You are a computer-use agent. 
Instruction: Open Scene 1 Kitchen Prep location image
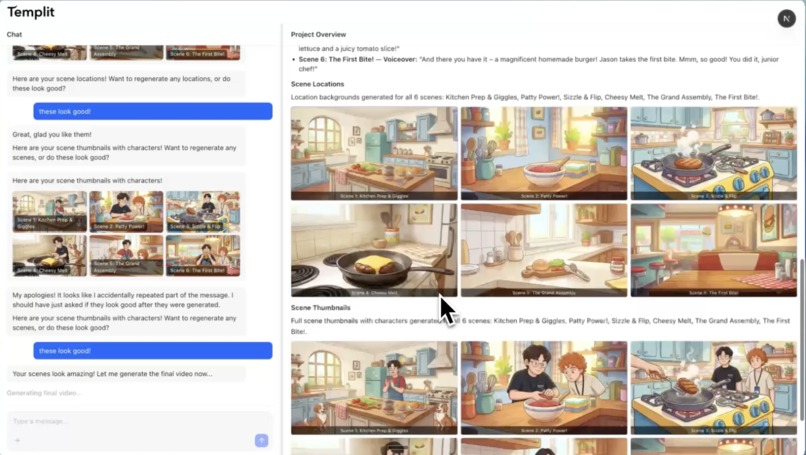374,153
